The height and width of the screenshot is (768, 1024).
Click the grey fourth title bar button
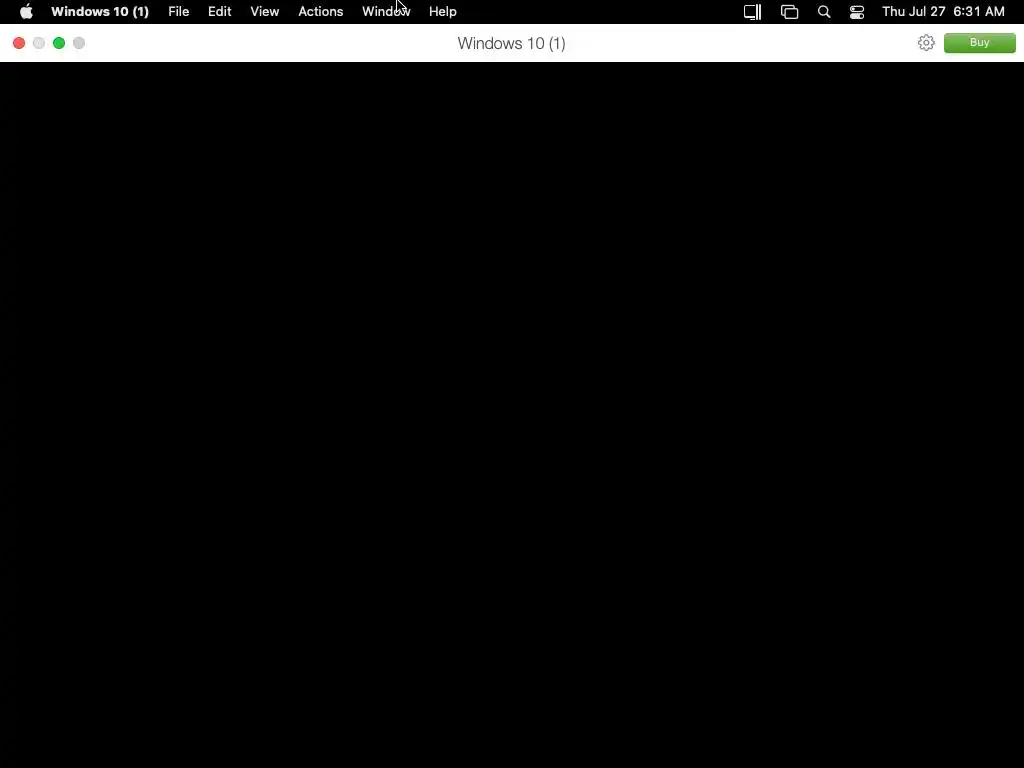pyautogui.click(x=79, y=43)
